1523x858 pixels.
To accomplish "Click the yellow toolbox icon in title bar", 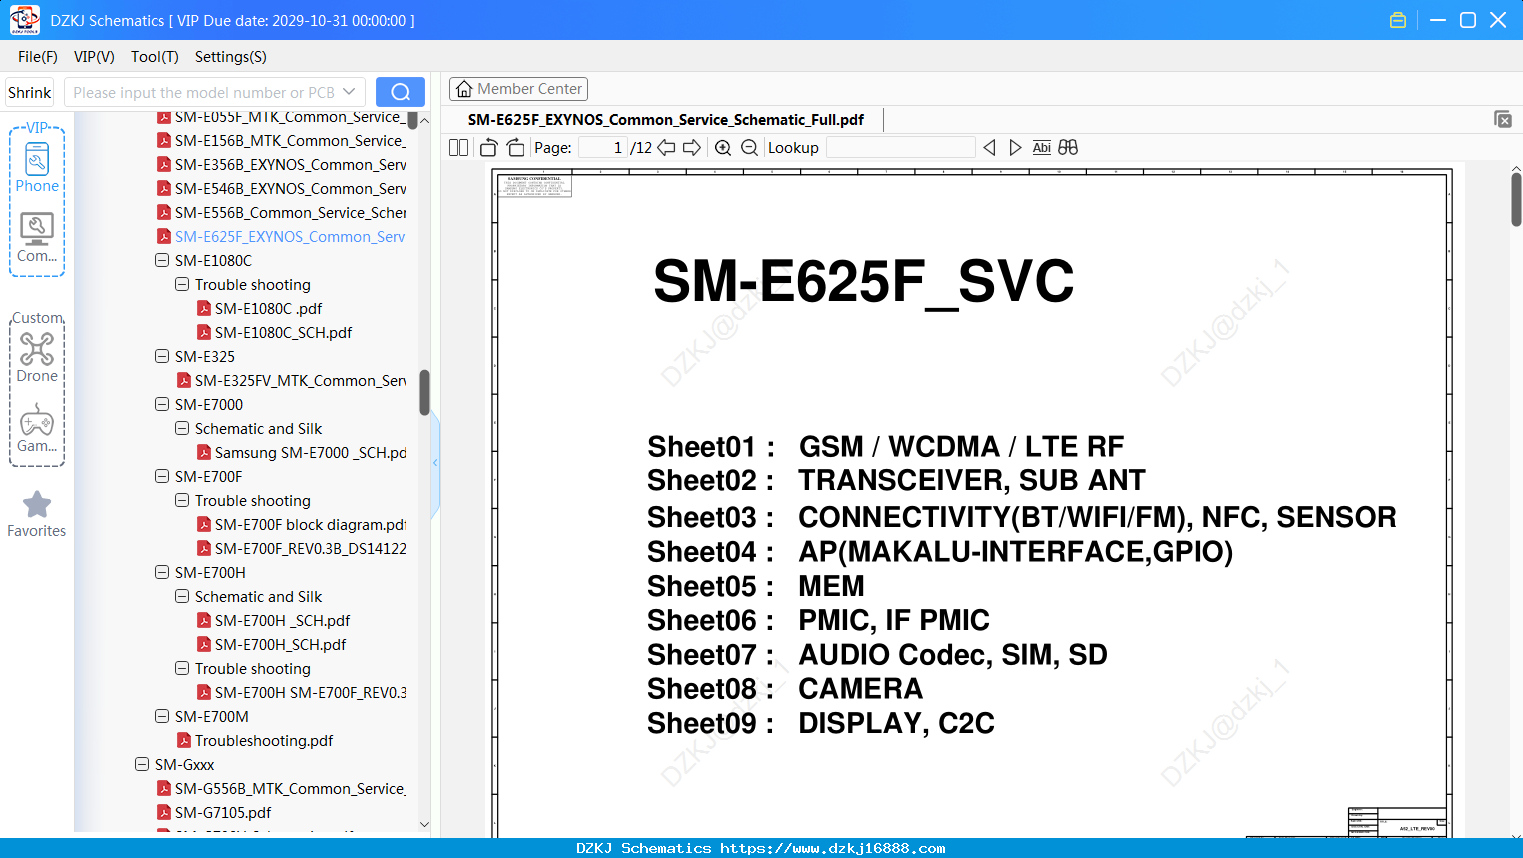I will (x=1398, y=20).
